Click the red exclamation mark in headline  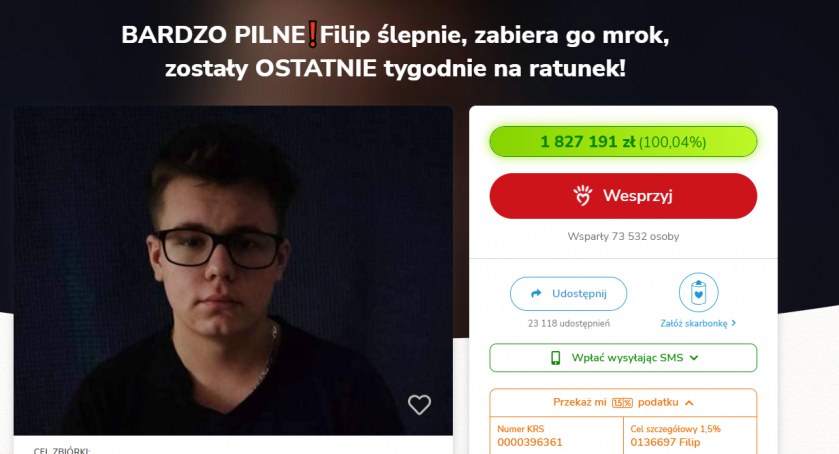coord(313,35)
